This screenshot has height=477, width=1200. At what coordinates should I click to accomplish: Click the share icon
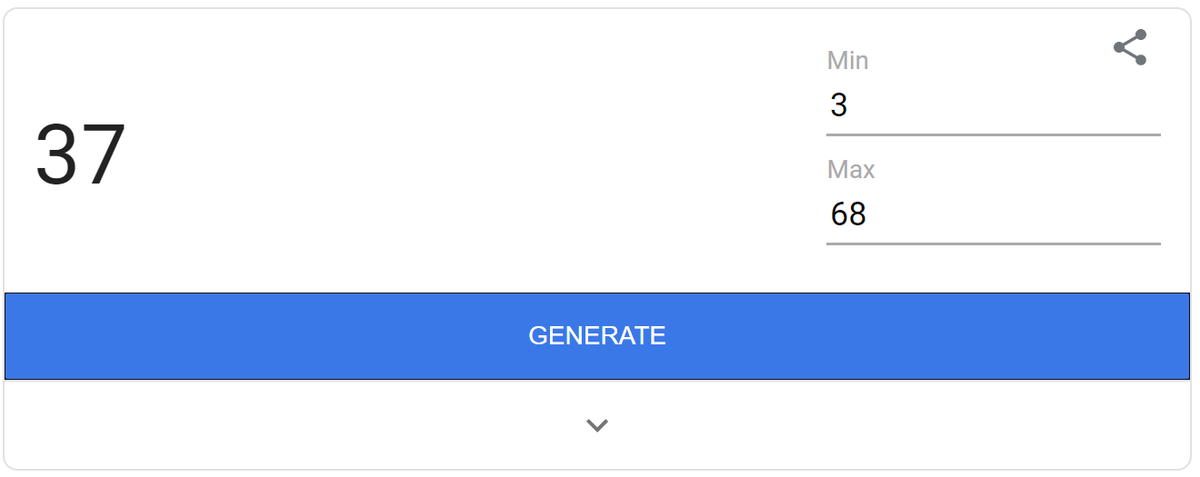click(1130, 48)
